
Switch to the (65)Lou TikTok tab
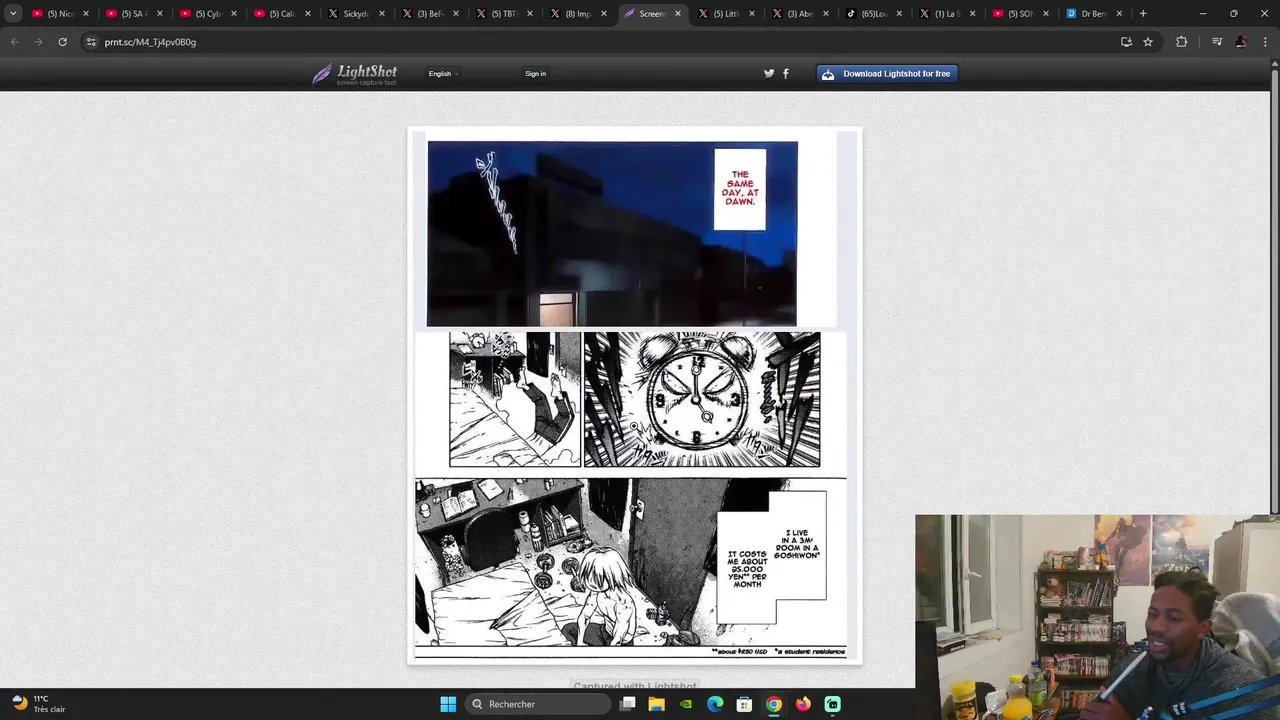873,14
